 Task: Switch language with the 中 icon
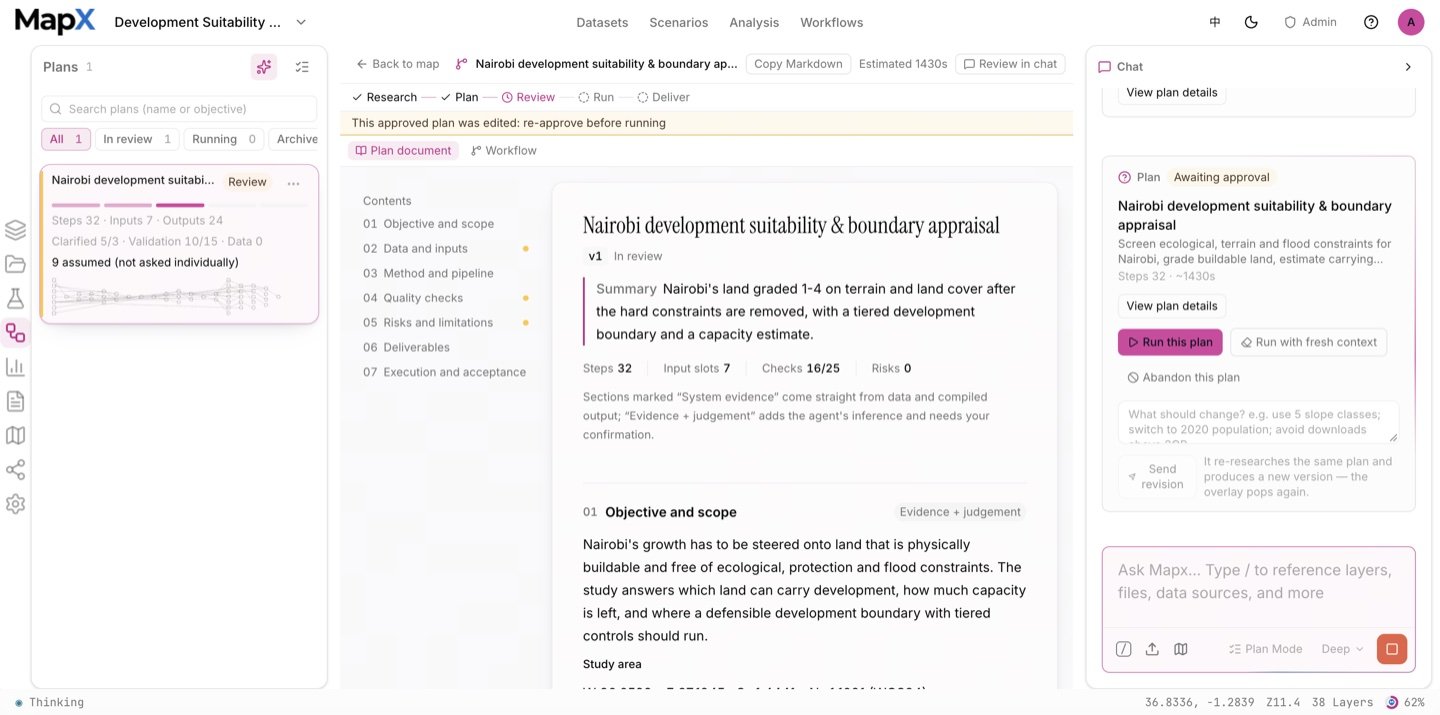(1215, 22)
